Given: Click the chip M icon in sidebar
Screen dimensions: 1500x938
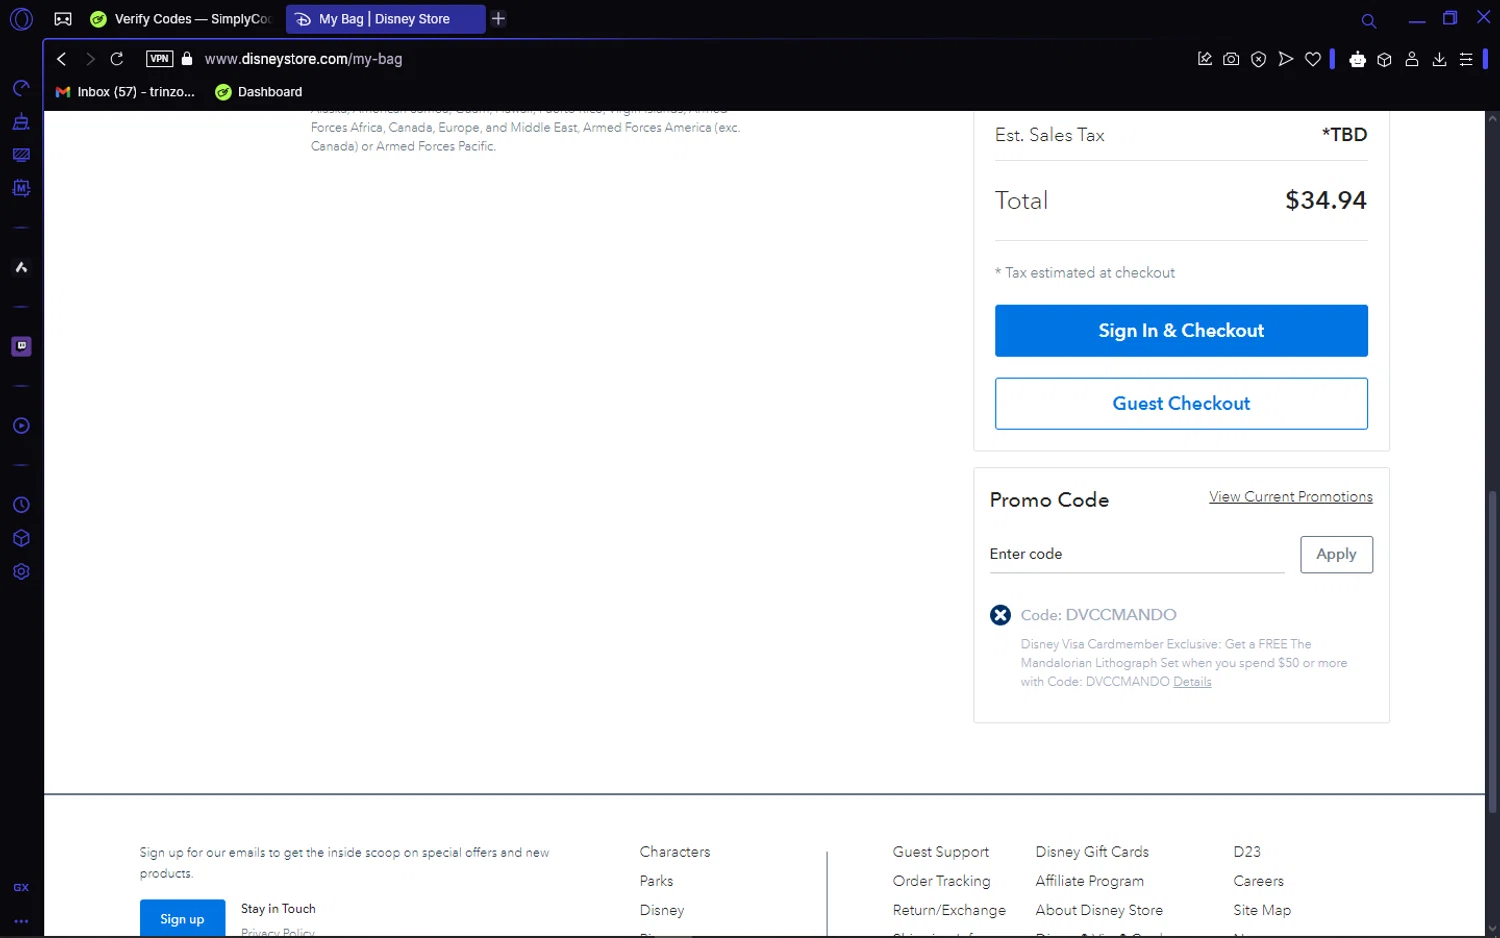Looking at the screenshot, I should pos(21,188).
